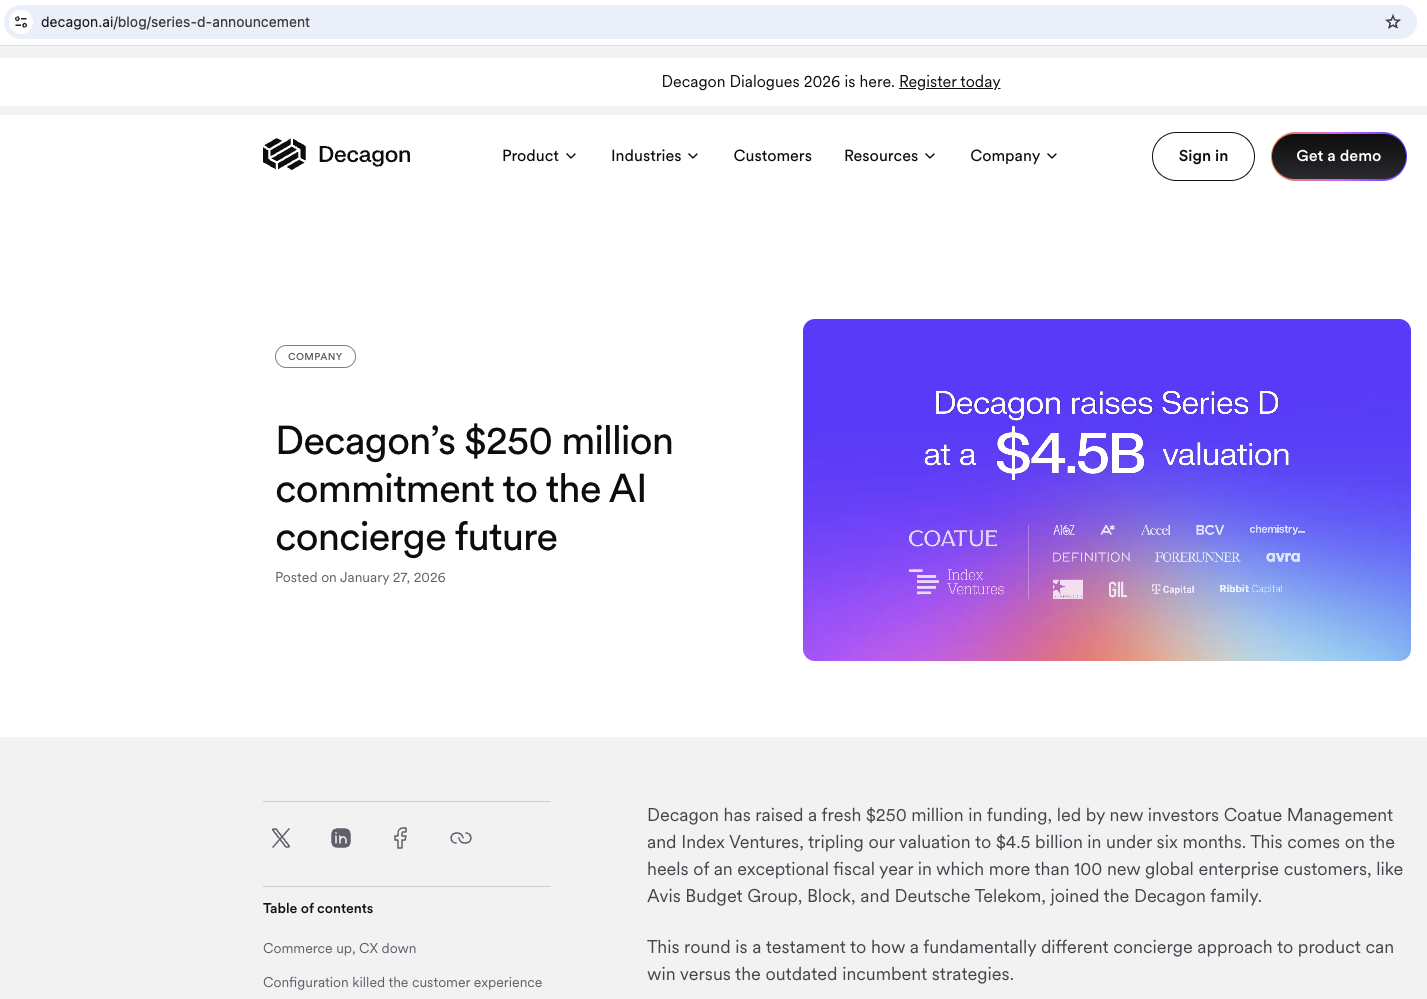Viewport: 1427px width, 999px height.
Task: Click the DEFINITION logo in banner
Action: click(x=1091, y=557)
